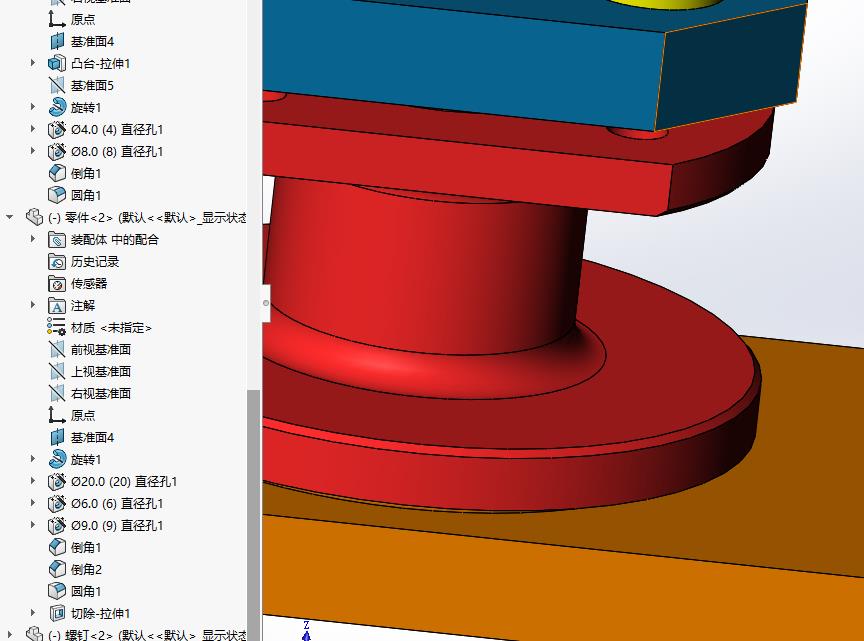
Task: Click the 注解 annotations folder icon
Action: coord(57,305)
